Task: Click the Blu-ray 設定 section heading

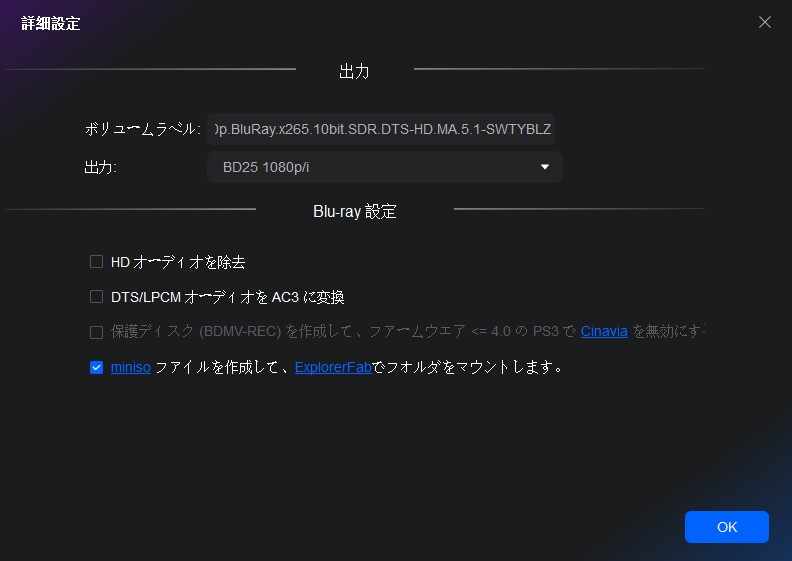Action: pos(355,211)
